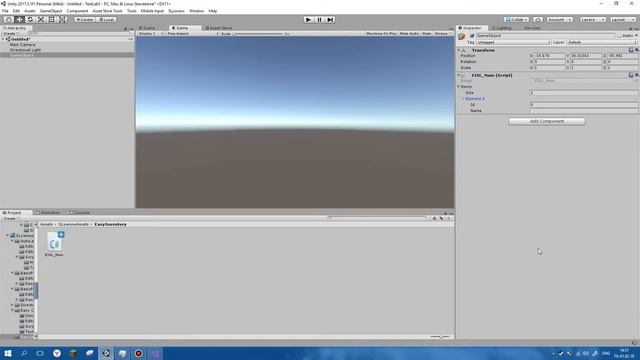The height and width of the screenshot is (360, 640).
Task: Open the Layer dropdown set to Default
Action: [602, 42]
